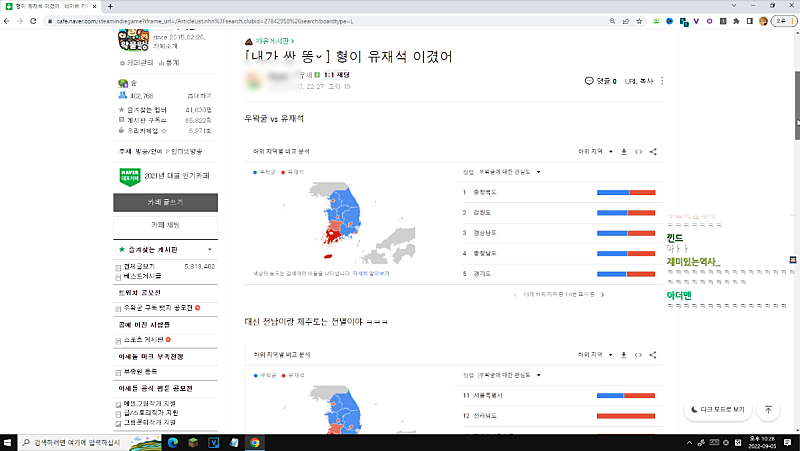Open the post's three-dot more menu
Viewport: 800px width, 451px height.
click(662, 81)
